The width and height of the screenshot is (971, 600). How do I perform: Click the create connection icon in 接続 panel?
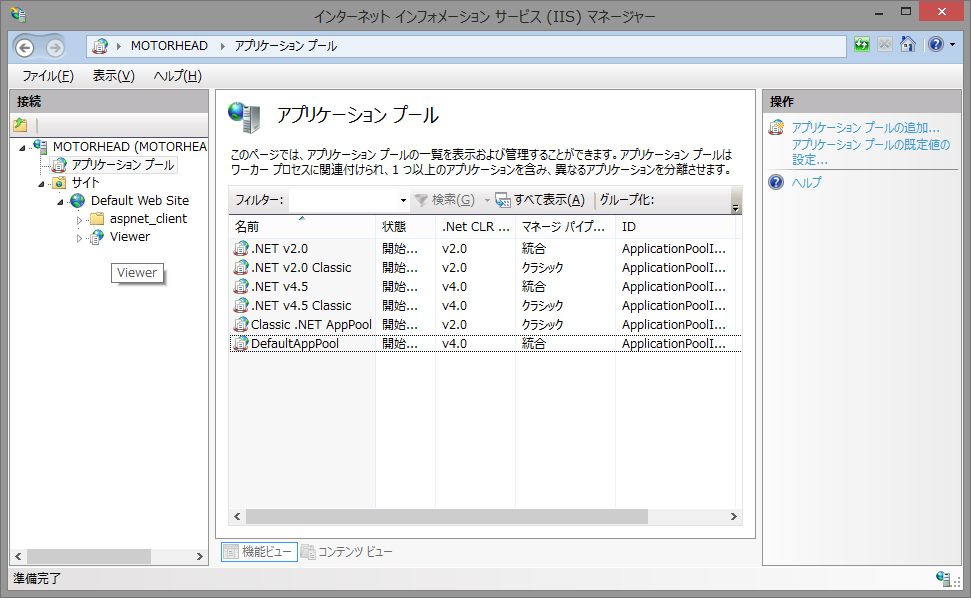pyautogui.click(x=20, y=125)
